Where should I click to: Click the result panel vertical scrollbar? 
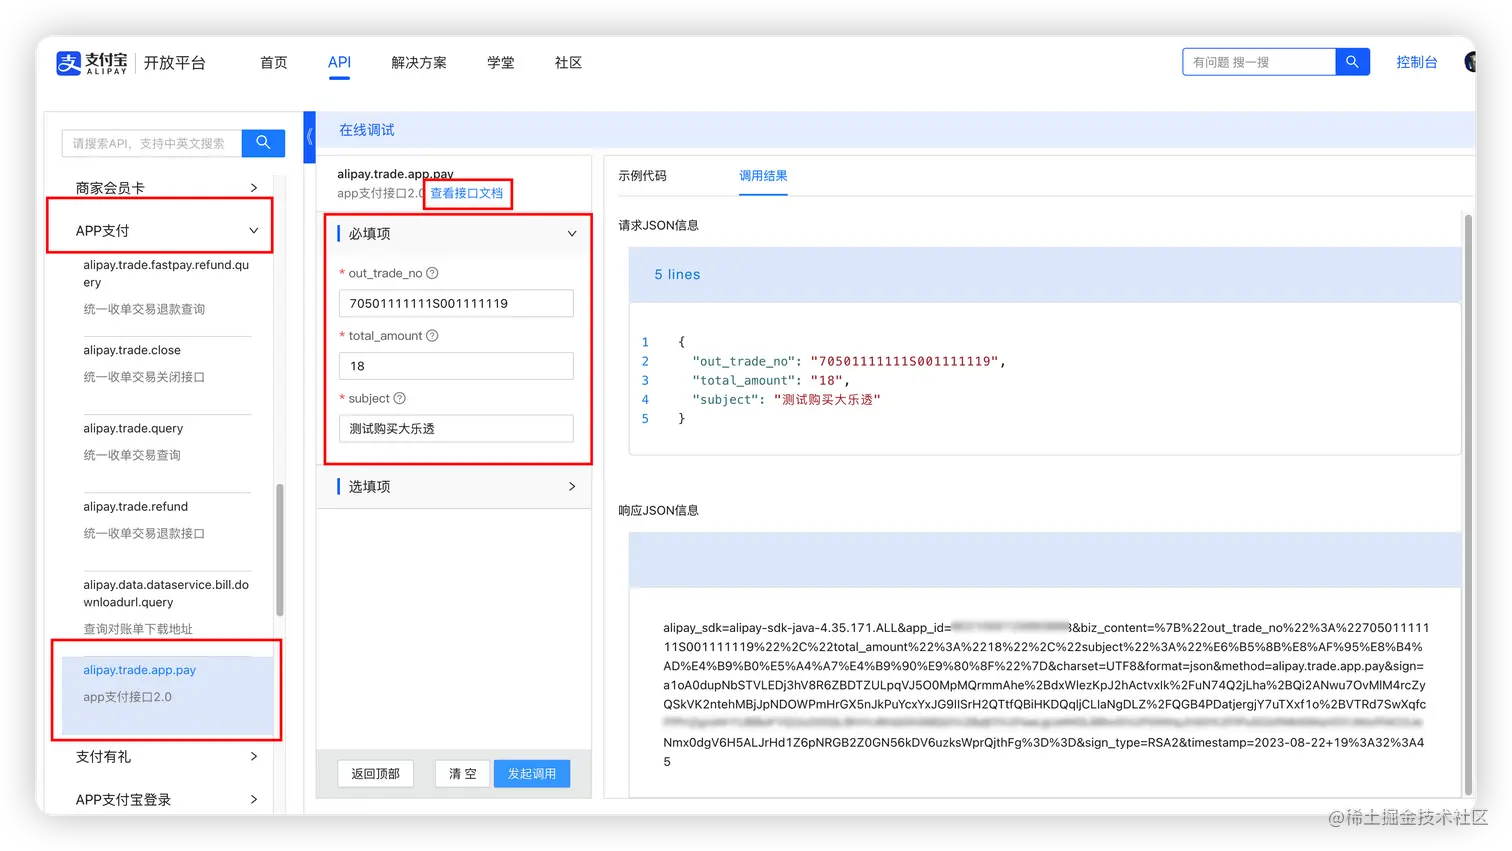(x=1468, y=505)
